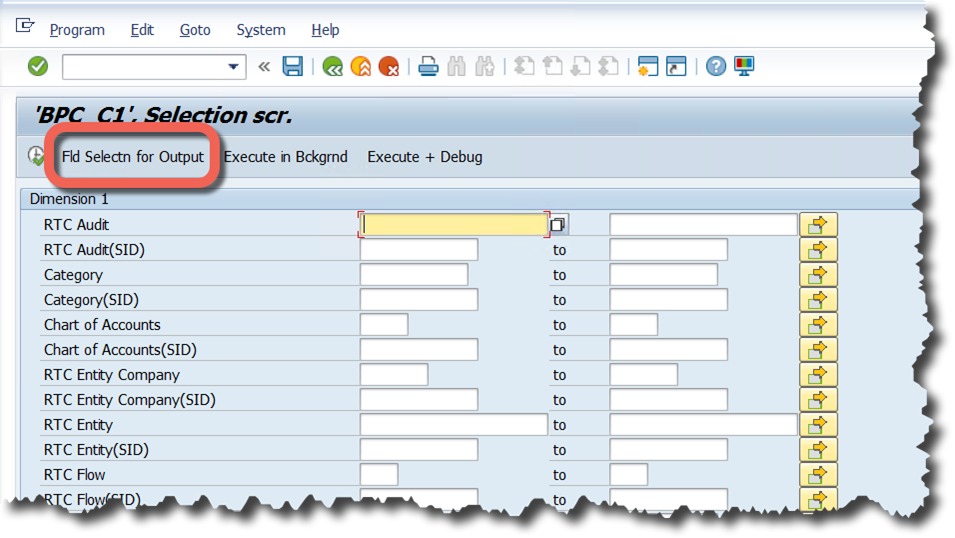
Task: Open multiple selection for RTC Audit row
Action: pyautogui.click(x=818, y=224)
